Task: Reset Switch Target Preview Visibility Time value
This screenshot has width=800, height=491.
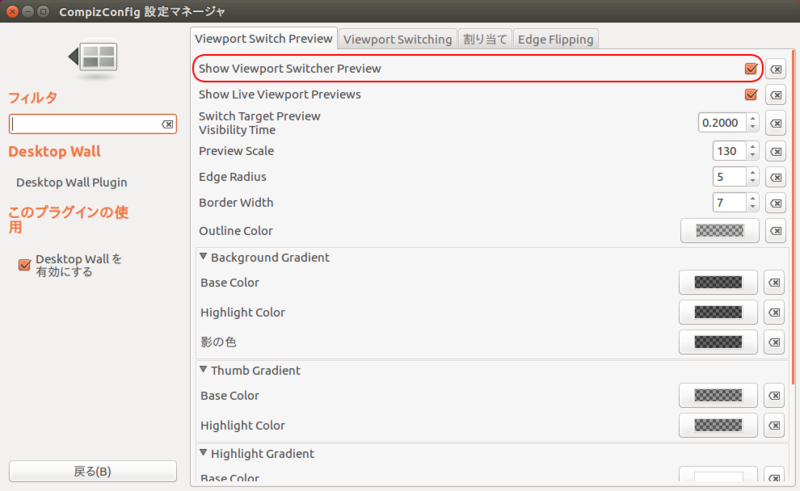Action: [776, 123]
